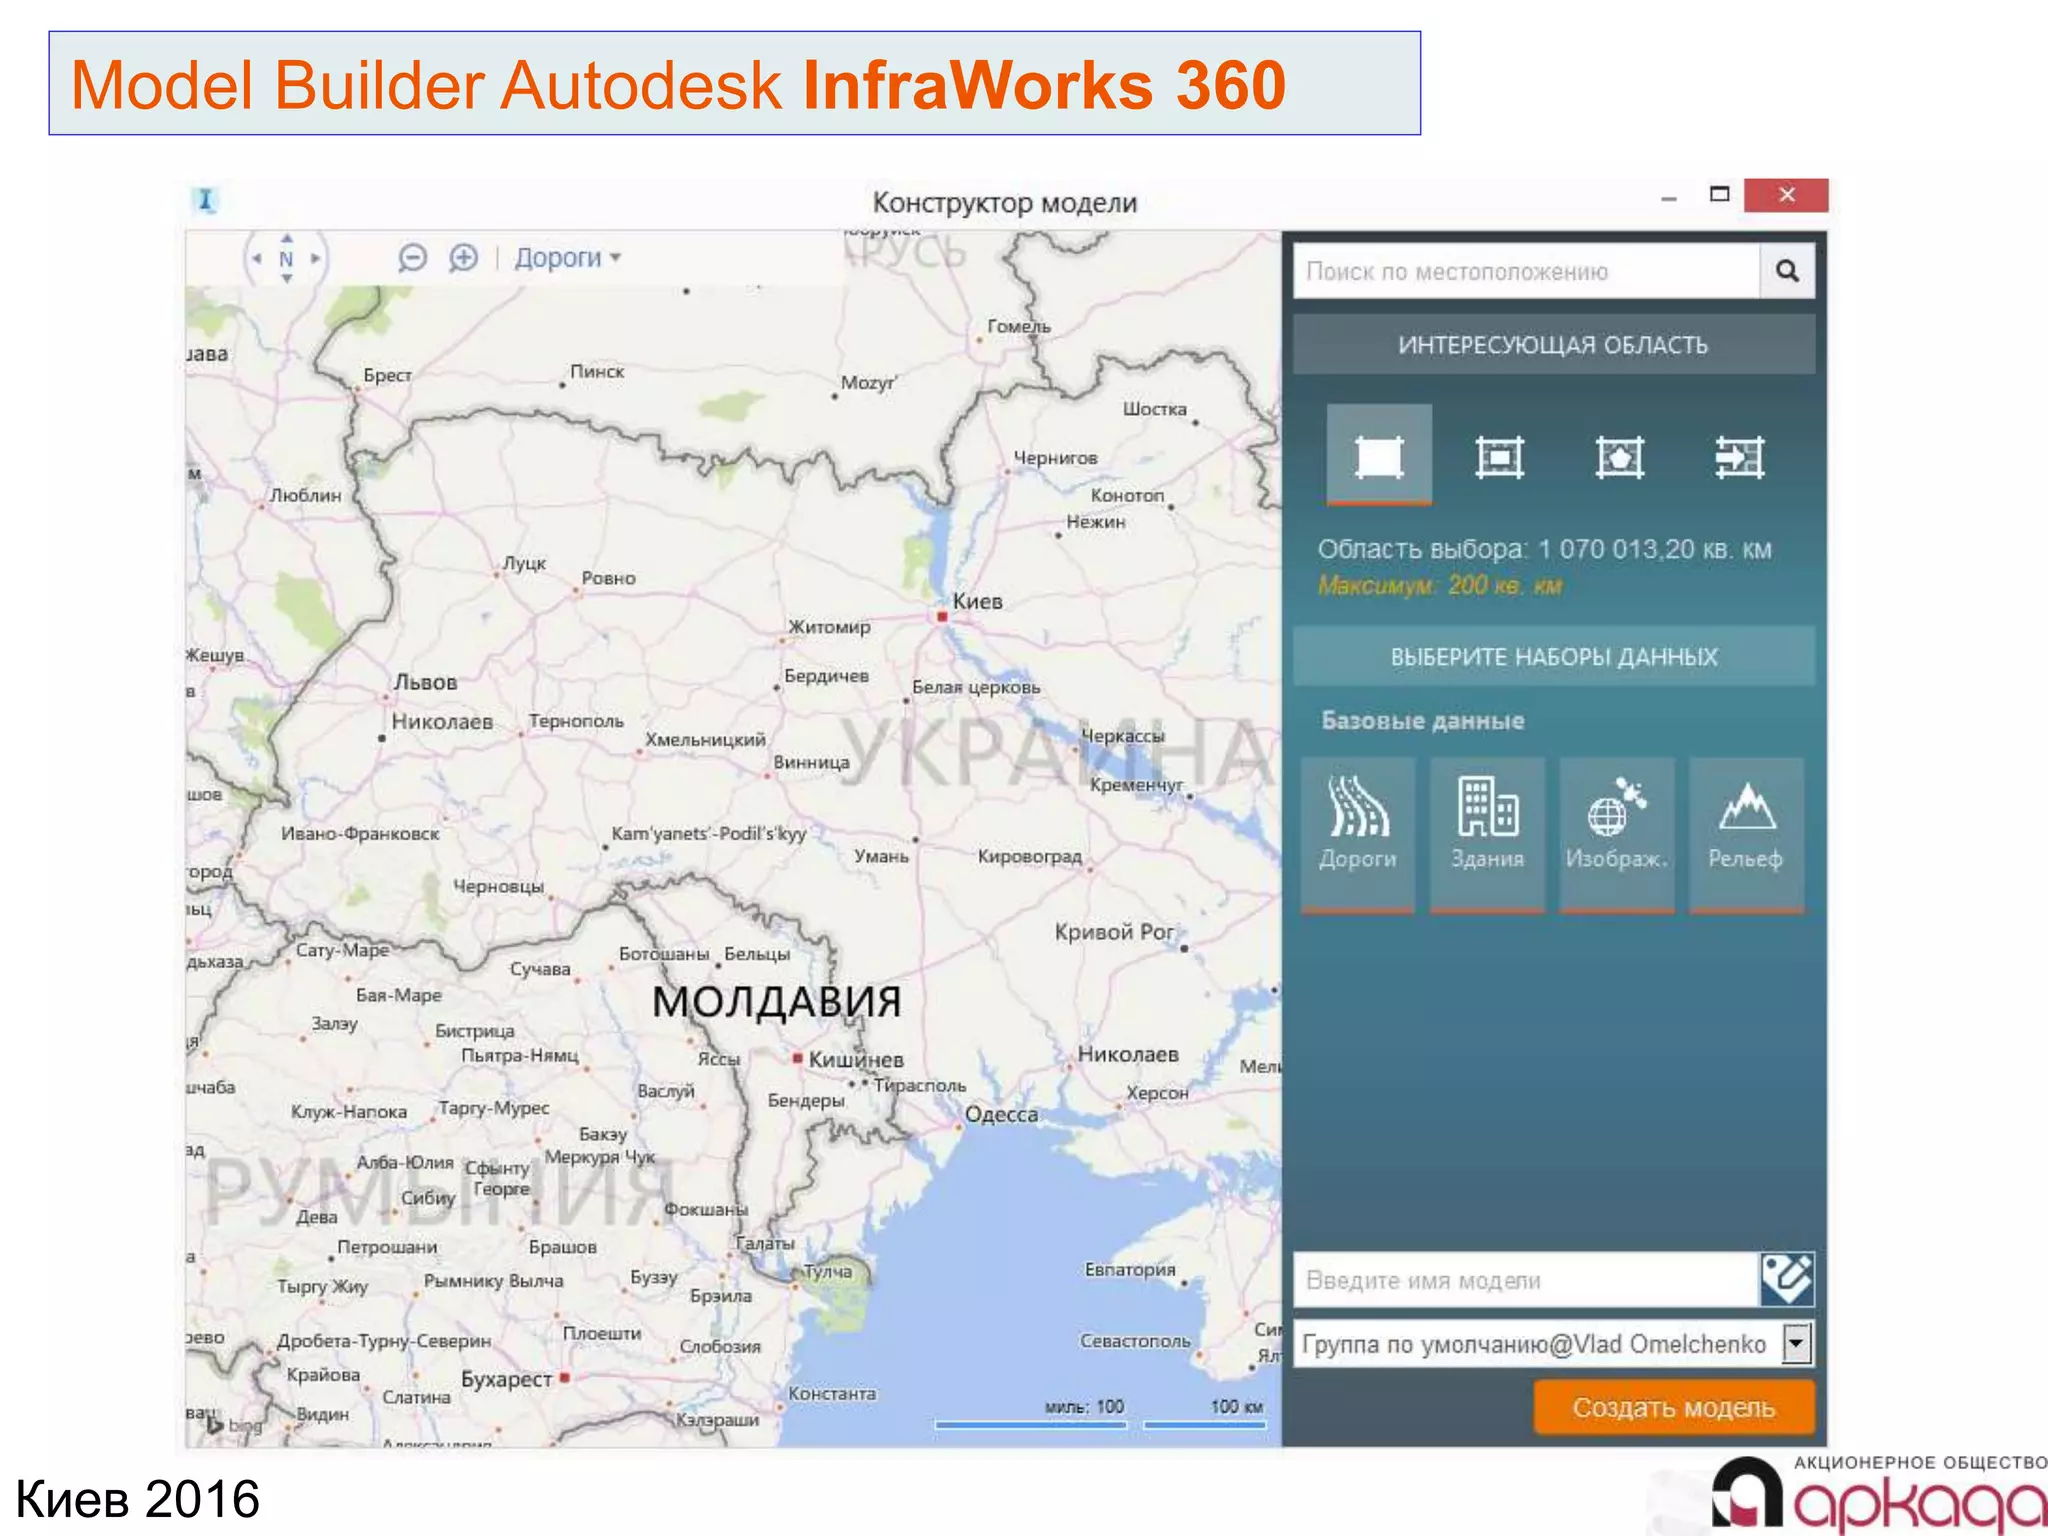Zoom out the map with minus icon
This screenshot has width=2048, height=1536.
[412, 258]
